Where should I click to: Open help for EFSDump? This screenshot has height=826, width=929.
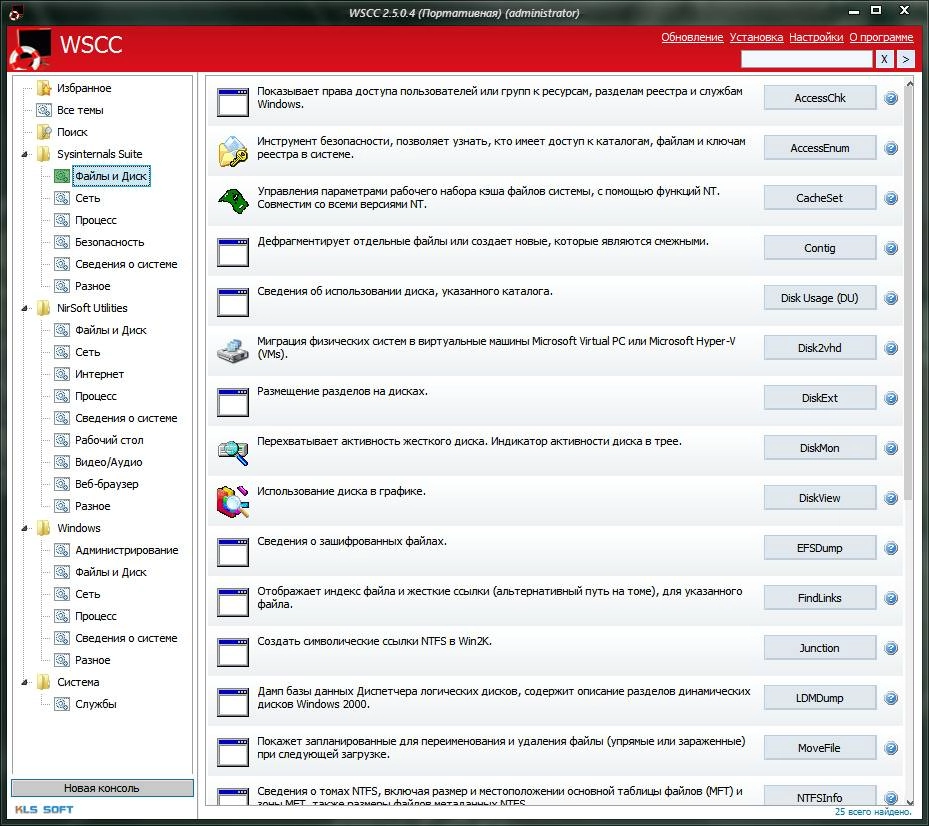coord(890,548)
